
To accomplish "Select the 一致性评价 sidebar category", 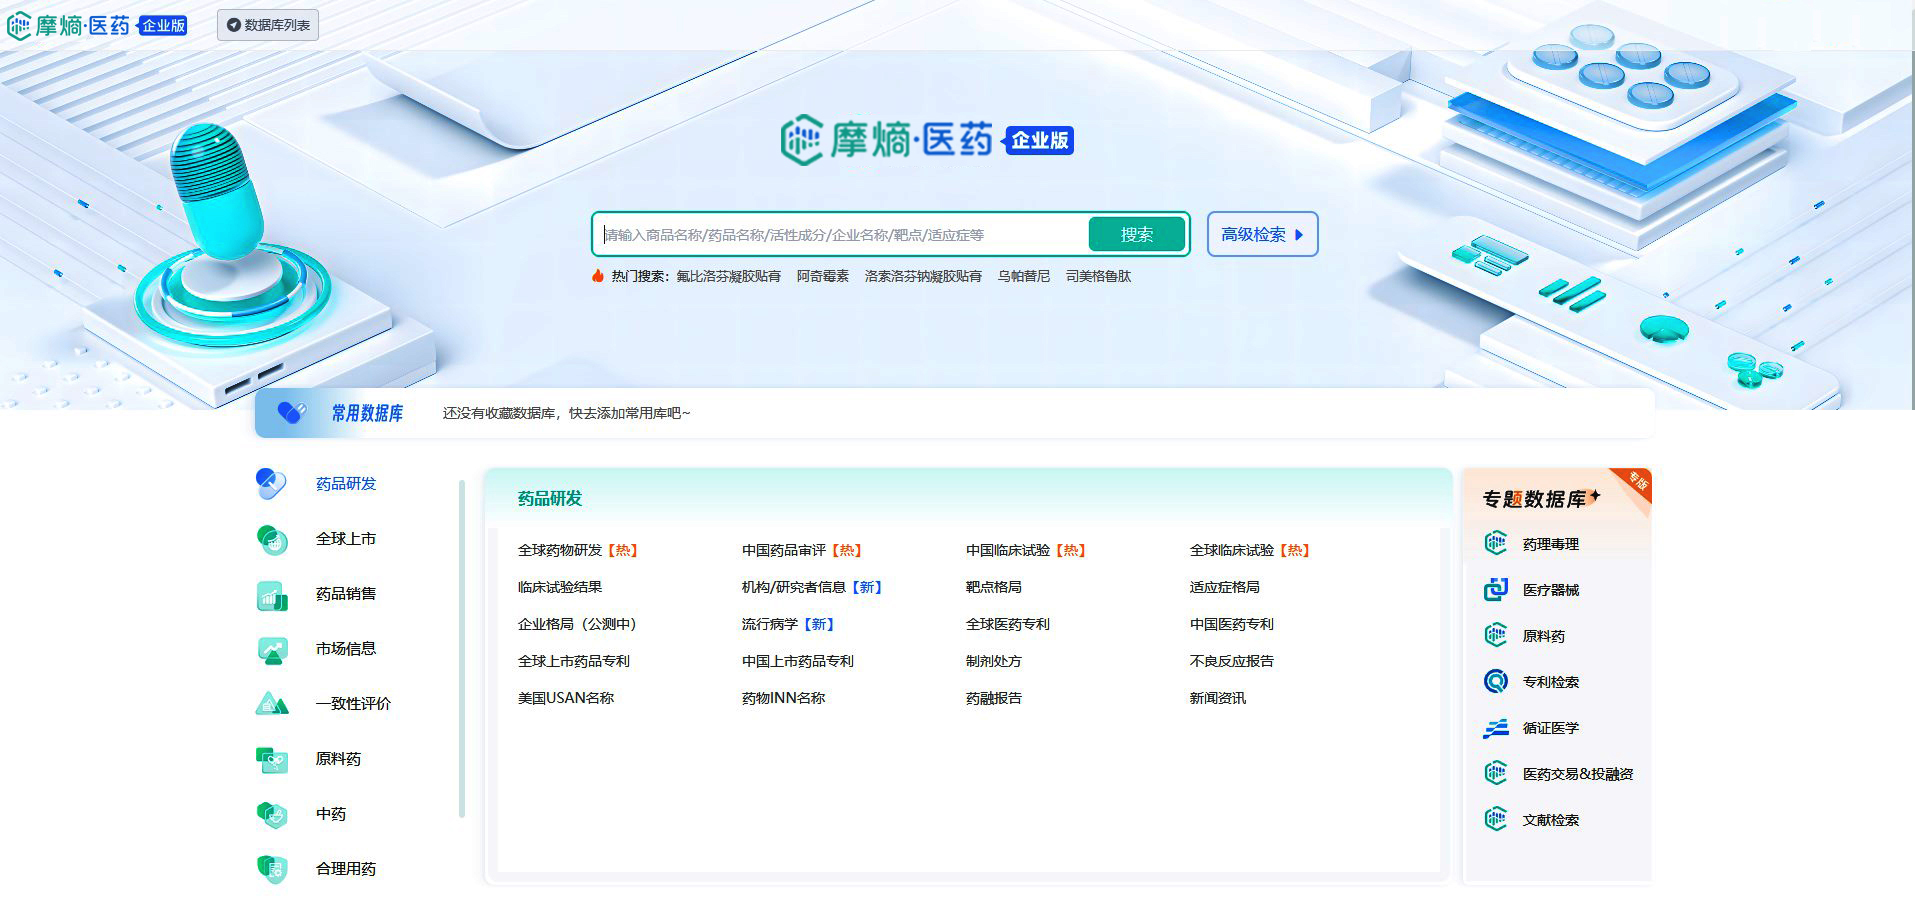I will pos(353,704).
